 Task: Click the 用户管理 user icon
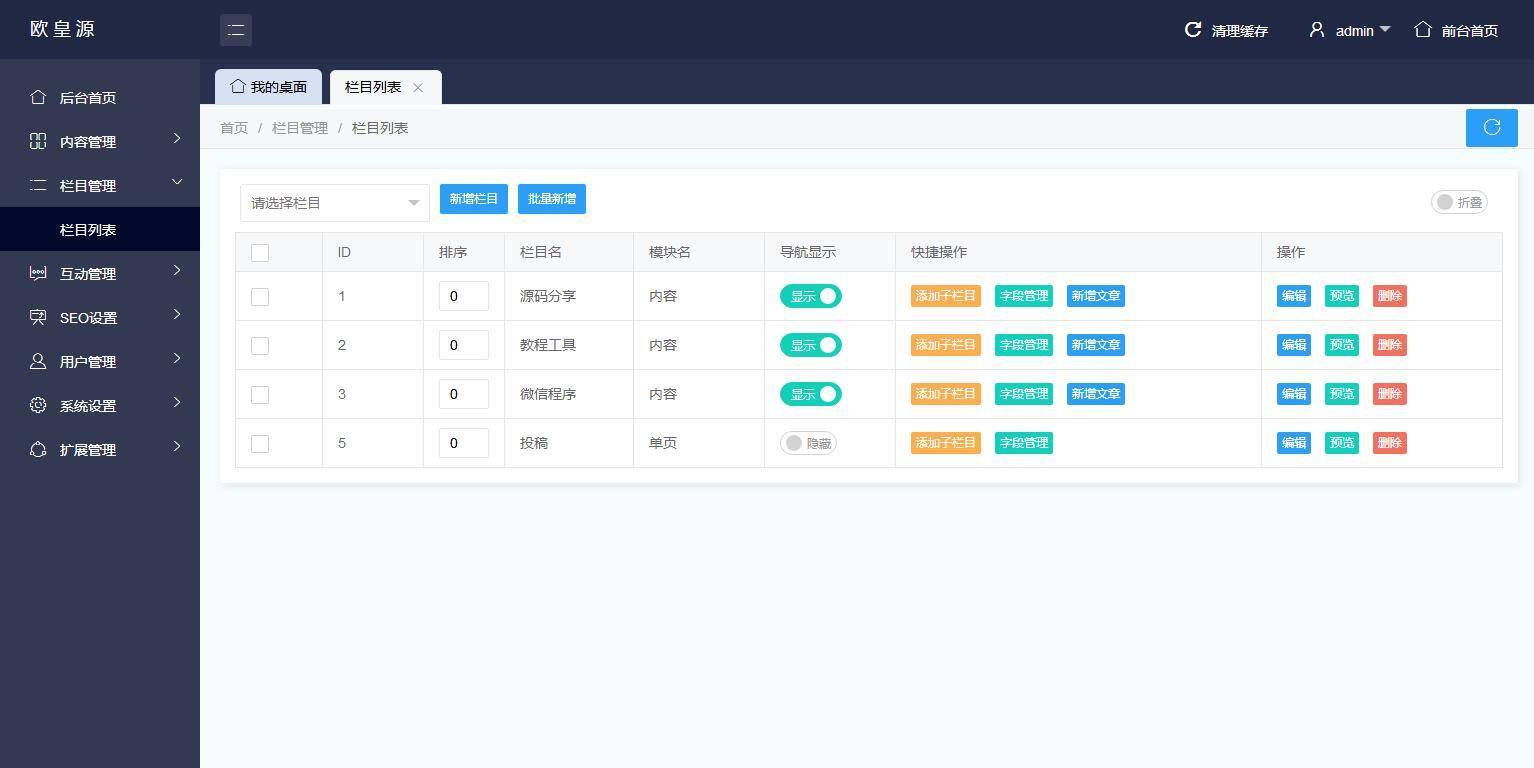38,362
